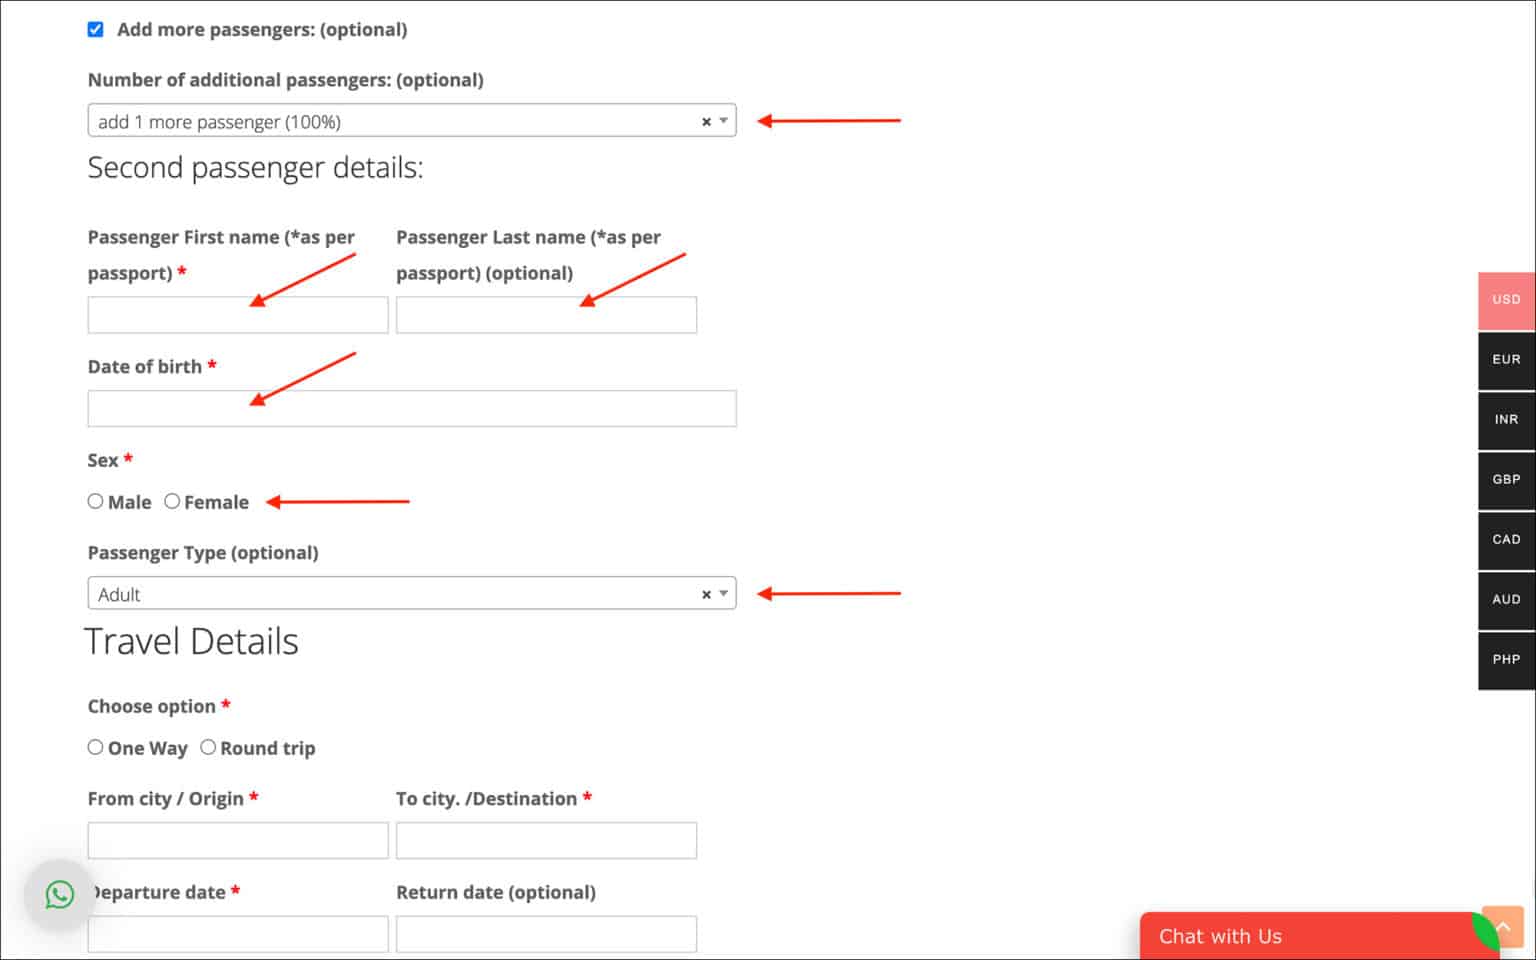Click the Date of birth input field
Screen dimensions: 1536x960
411,408
